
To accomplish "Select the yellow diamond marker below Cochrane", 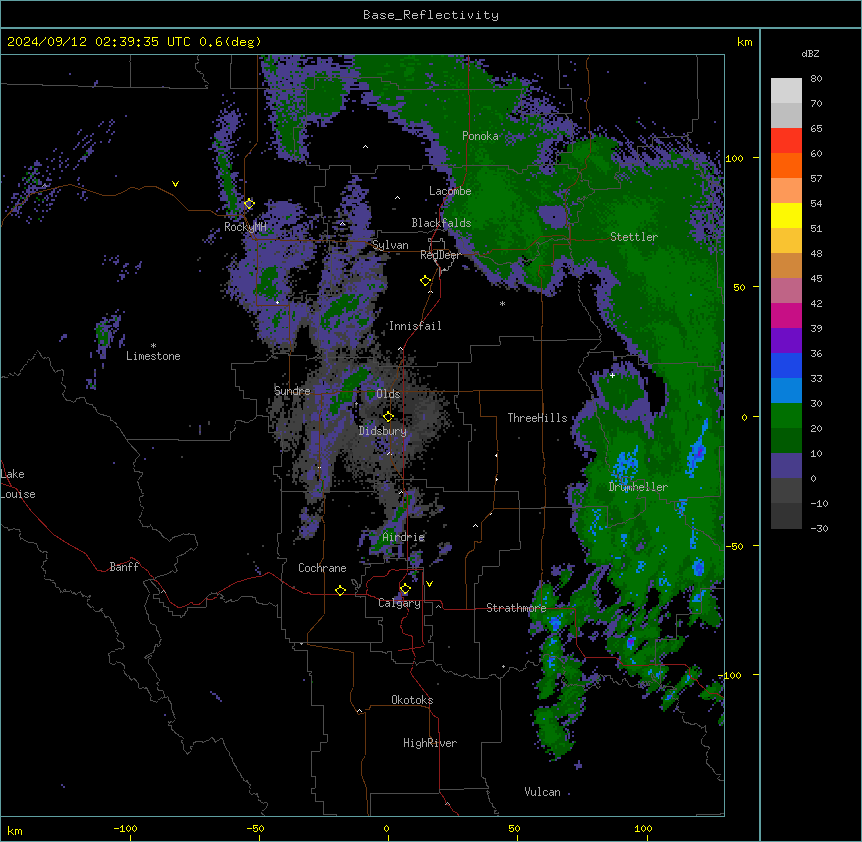I will (x=340, y=590).
